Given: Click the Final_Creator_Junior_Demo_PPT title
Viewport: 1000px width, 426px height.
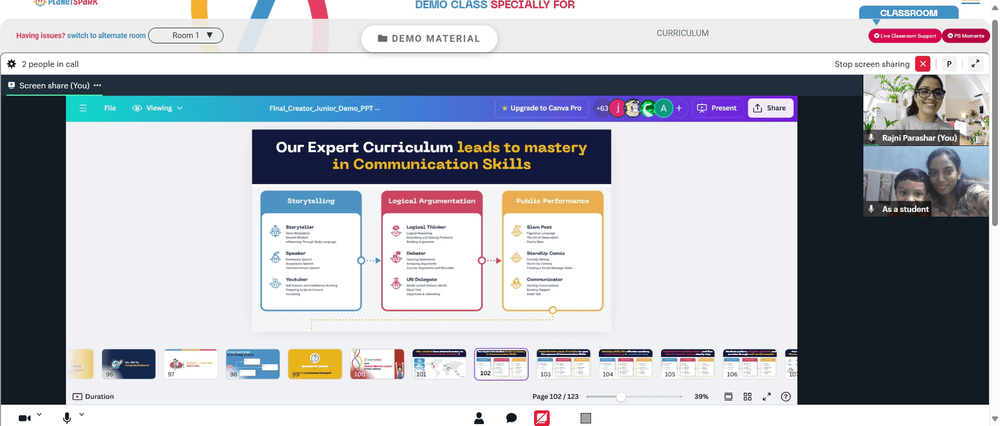Looking at the screenshot, I should [325, 108].
